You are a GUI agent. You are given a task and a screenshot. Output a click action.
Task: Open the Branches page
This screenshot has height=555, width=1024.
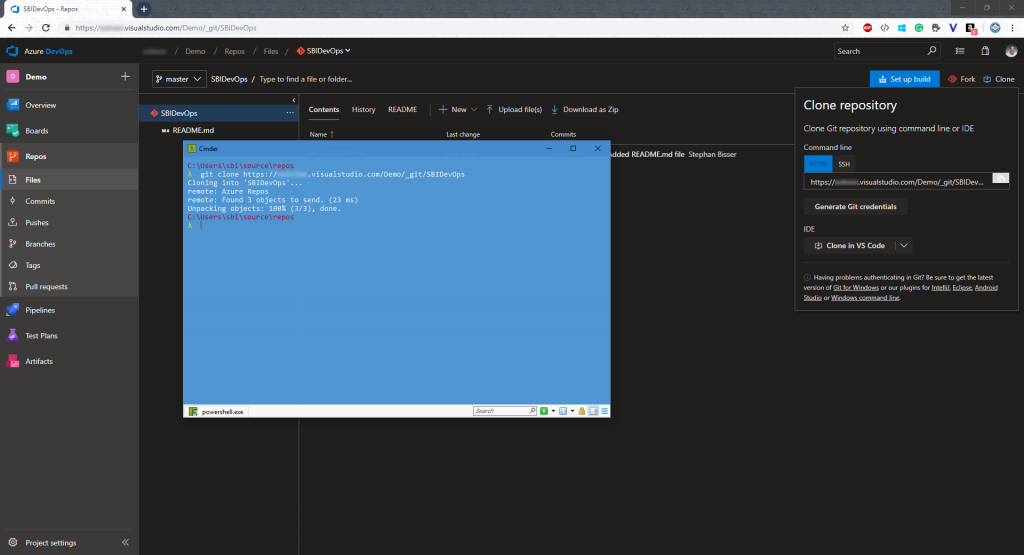[40, 244]
